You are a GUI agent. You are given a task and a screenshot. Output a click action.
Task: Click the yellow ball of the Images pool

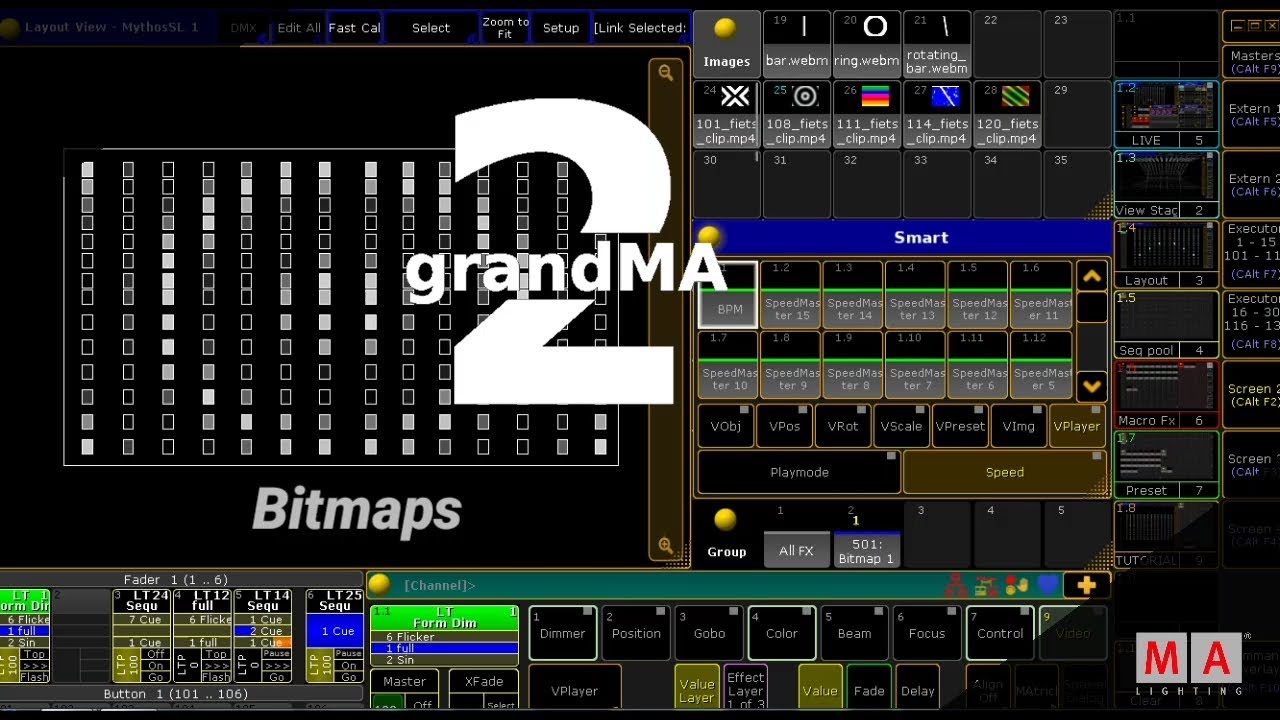(x=727, y=28)
